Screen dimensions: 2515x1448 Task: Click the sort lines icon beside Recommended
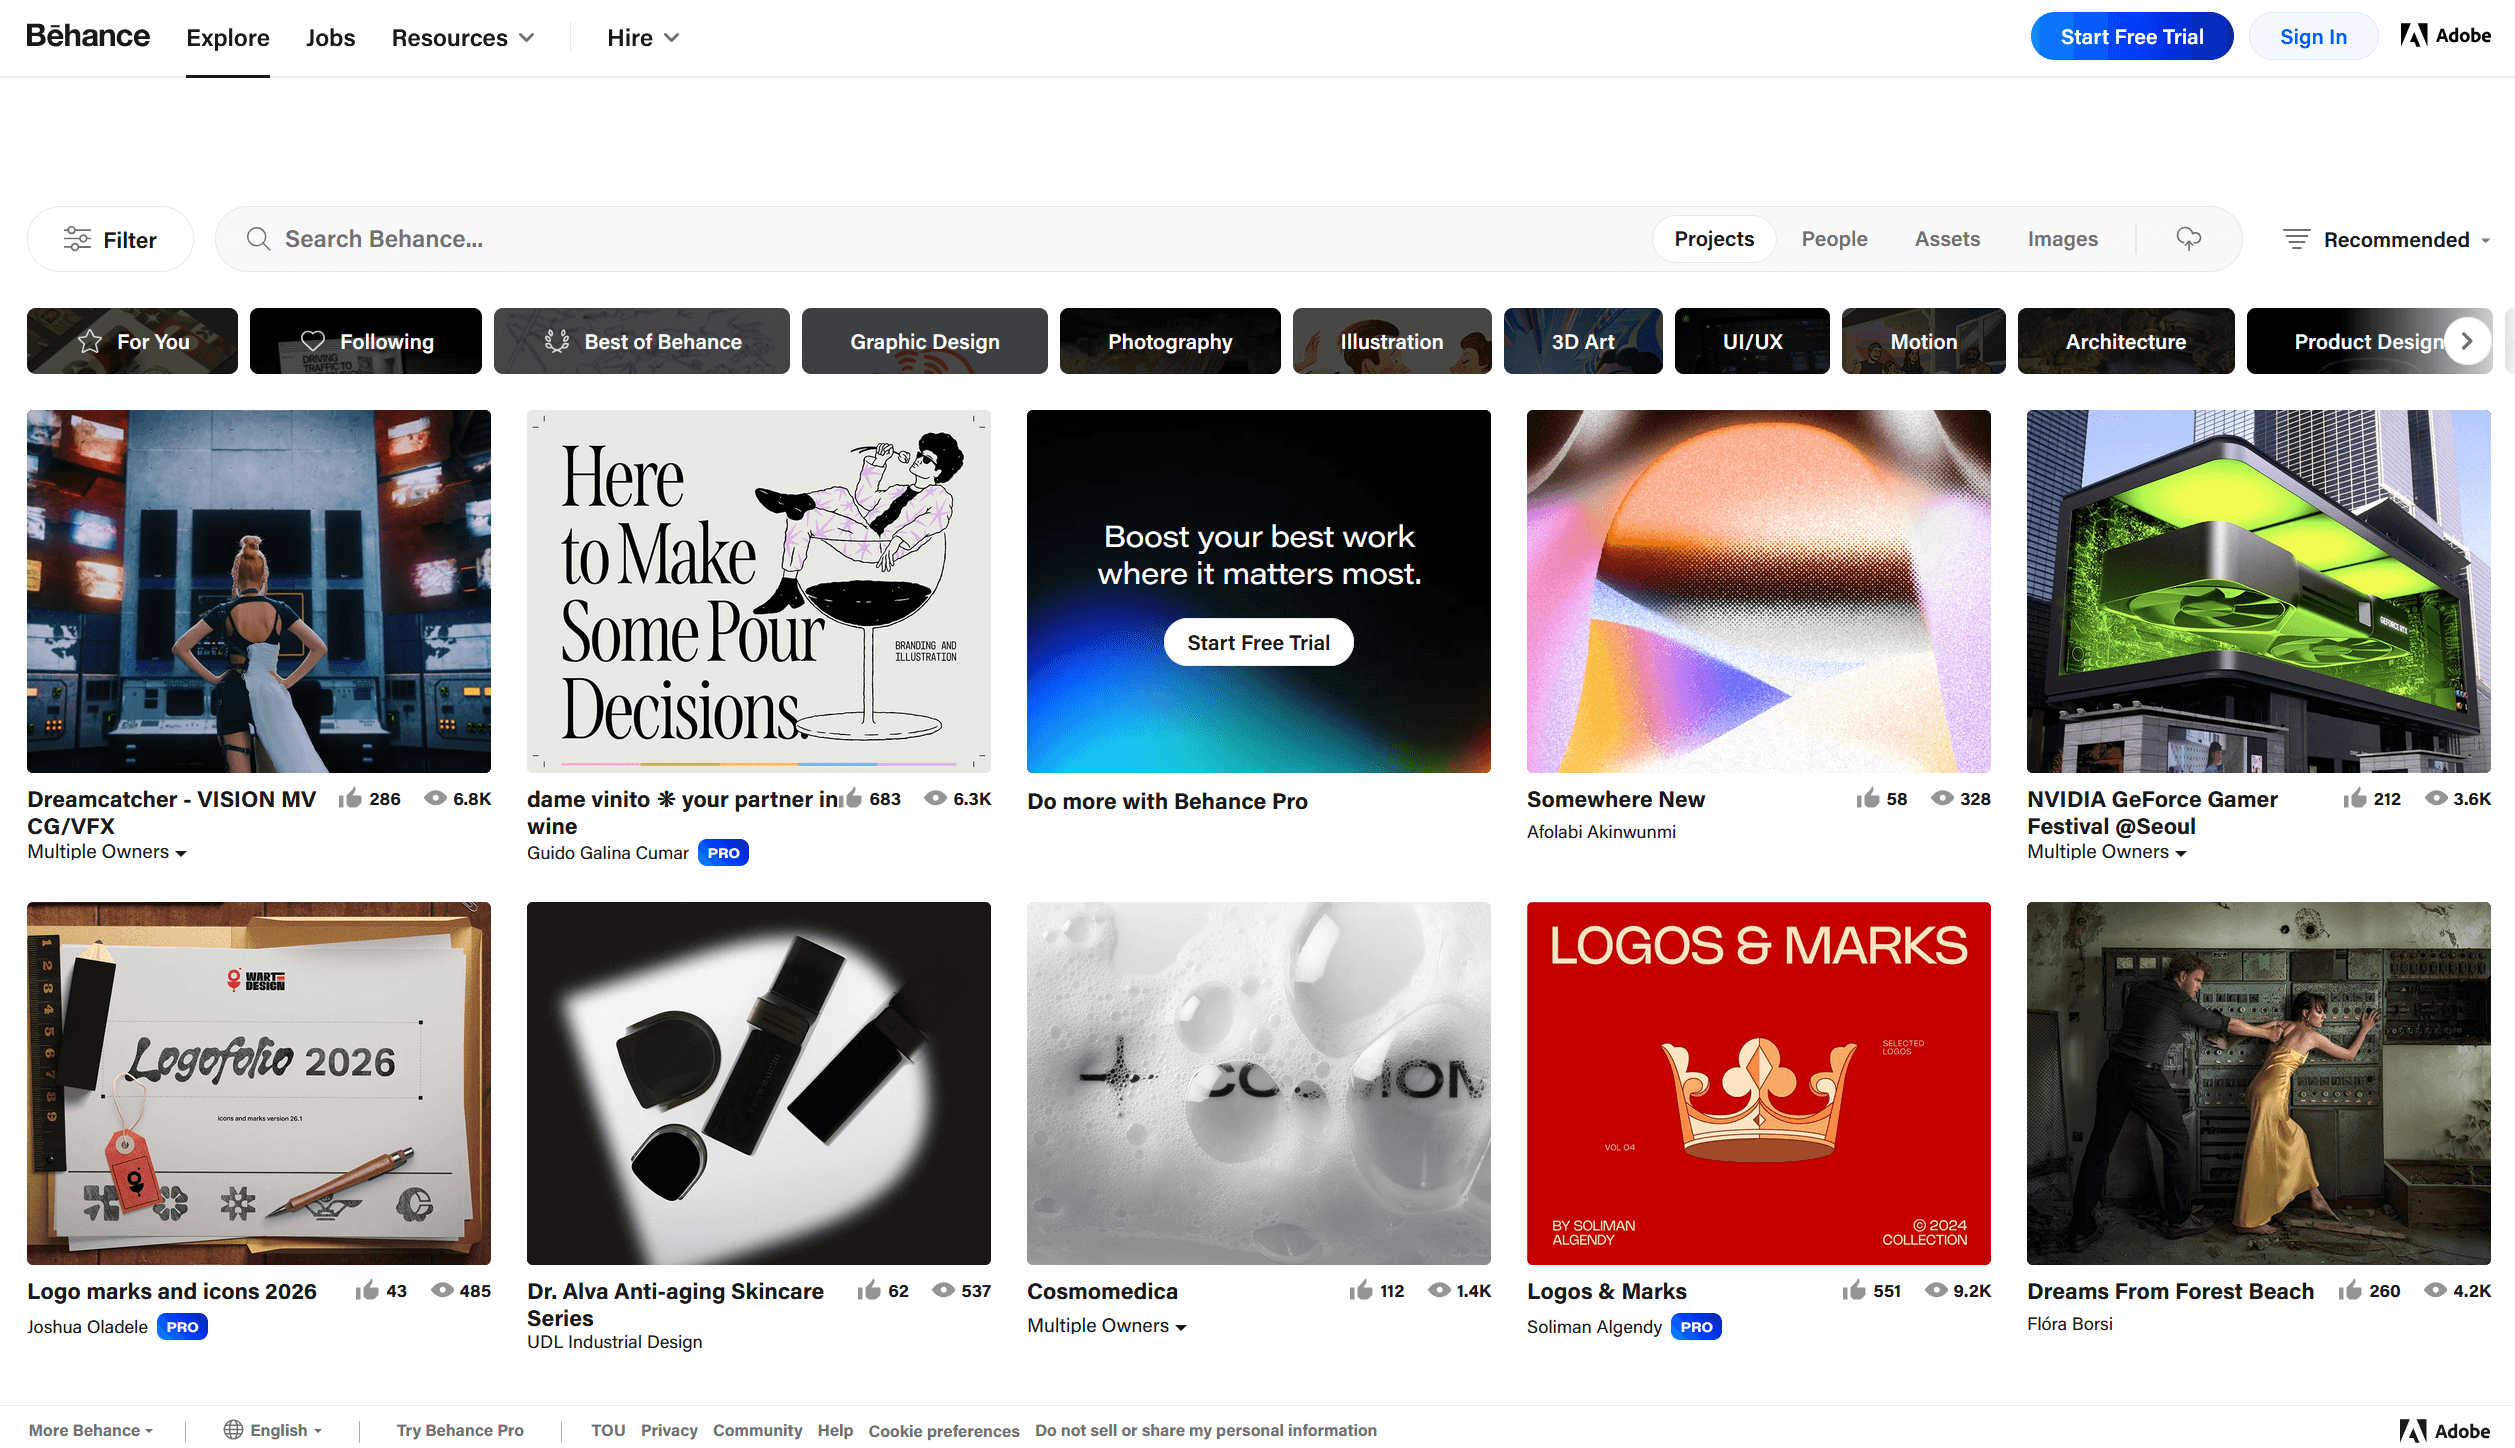pos(2296,239)
